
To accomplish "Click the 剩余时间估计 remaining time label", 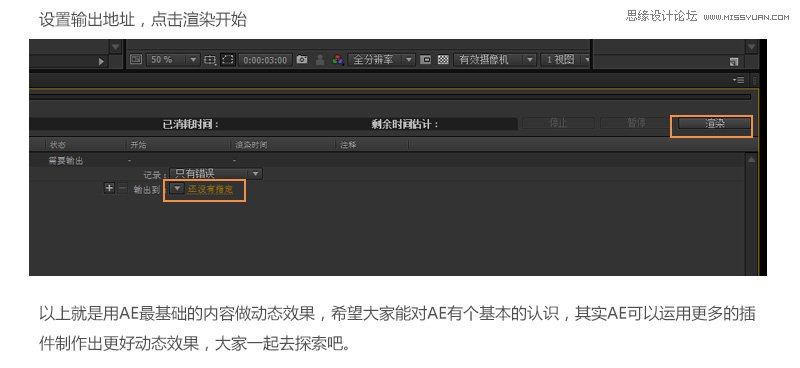I will tap(405, 124).
